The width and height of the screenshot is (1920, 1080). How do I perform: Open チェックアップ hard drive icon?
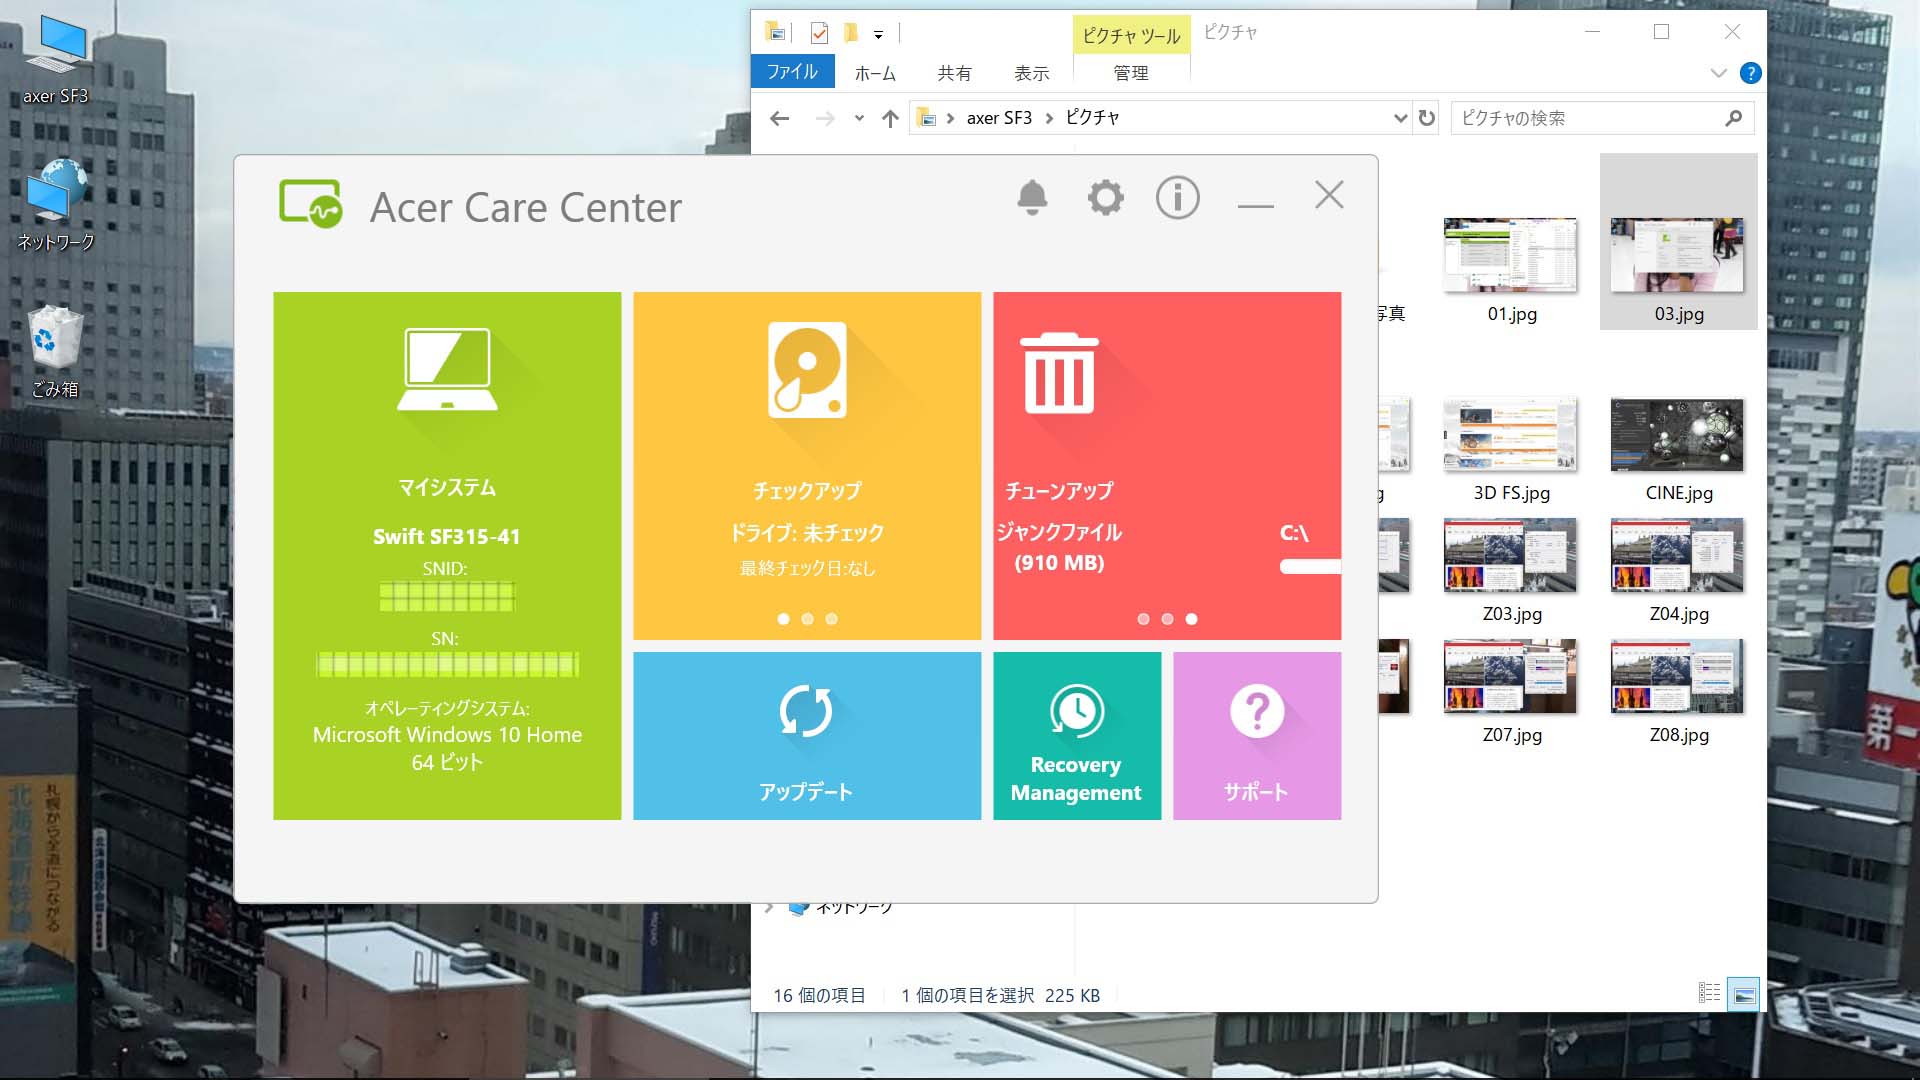(x=807, y=369)
